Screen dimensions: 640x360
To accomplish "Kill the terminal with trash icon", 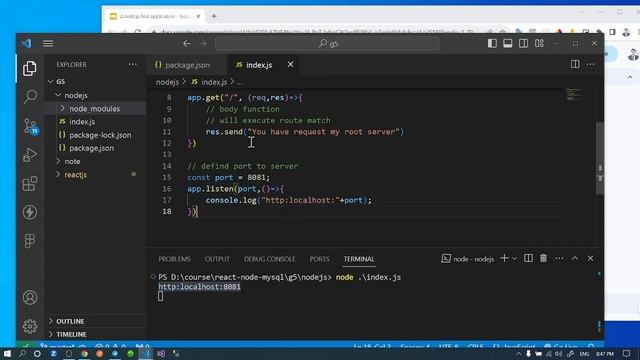I will coord(544,258).
